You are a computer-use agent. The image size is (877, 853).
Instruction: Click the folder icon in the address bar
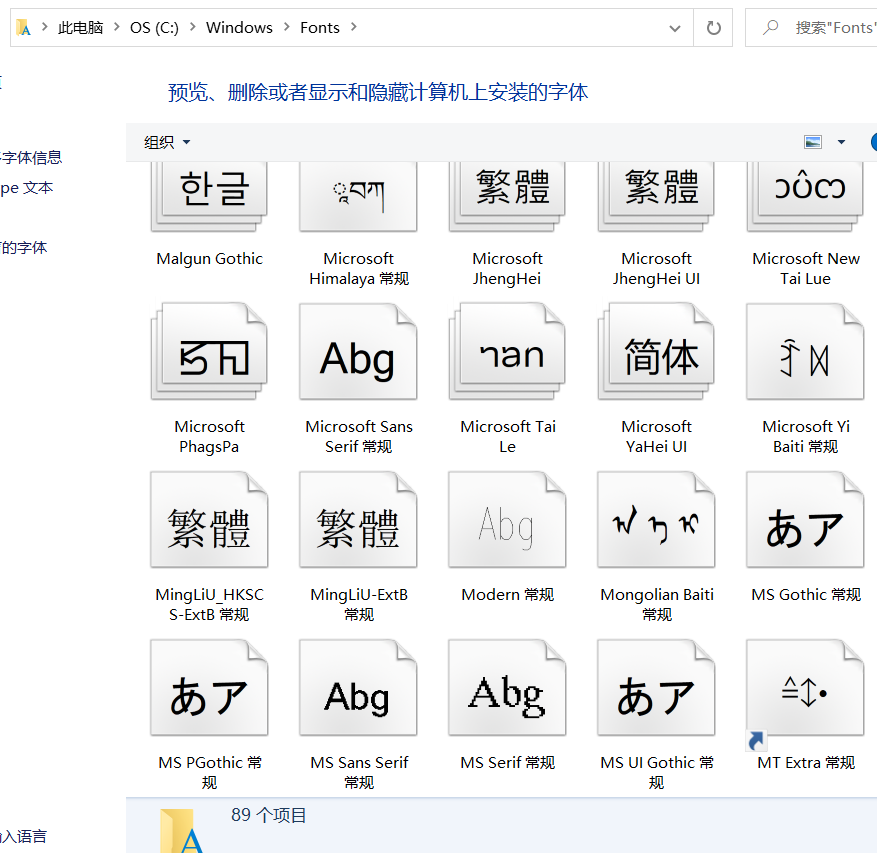tap(22, 27)
